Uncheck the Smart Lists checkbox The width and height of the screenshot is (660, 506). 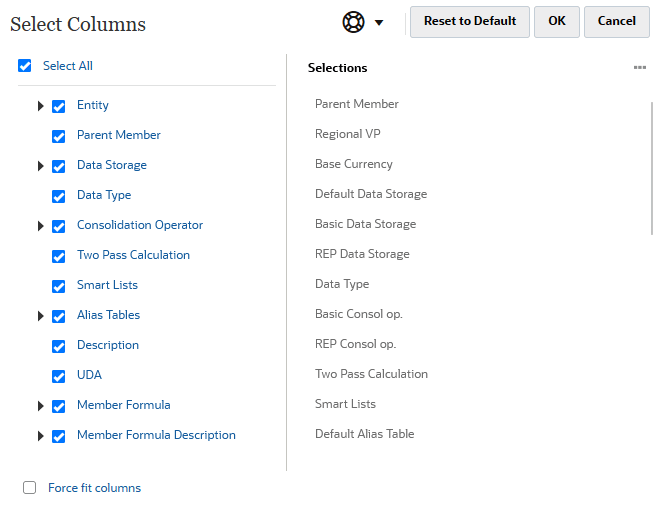tap(59, 286)
